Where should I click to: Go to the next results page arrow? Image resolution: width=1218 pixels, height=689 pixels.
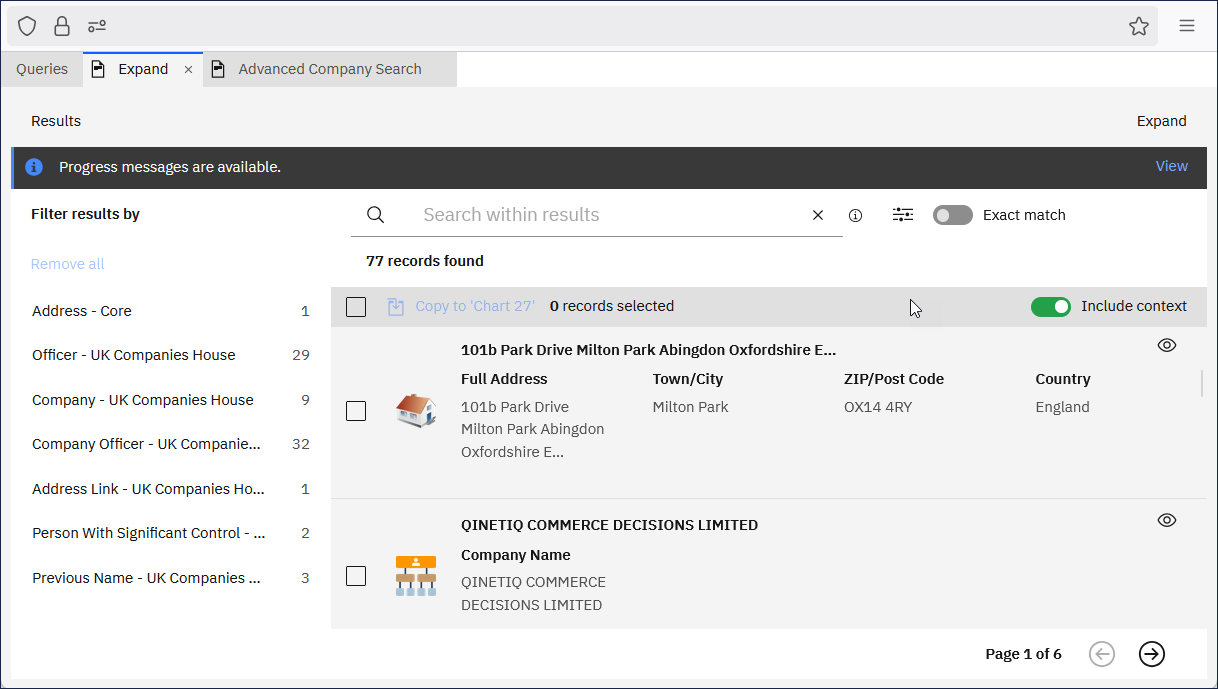coord(1152,654)
